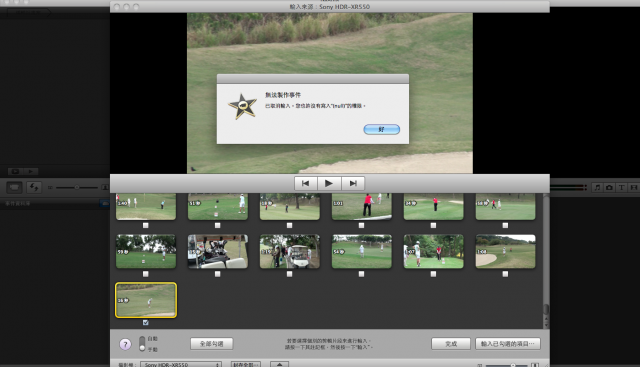Image resolution: width=640 pixels, height=367 pixels.
Task: Open the titles browser T icon in main window
Action: point(621,187)
